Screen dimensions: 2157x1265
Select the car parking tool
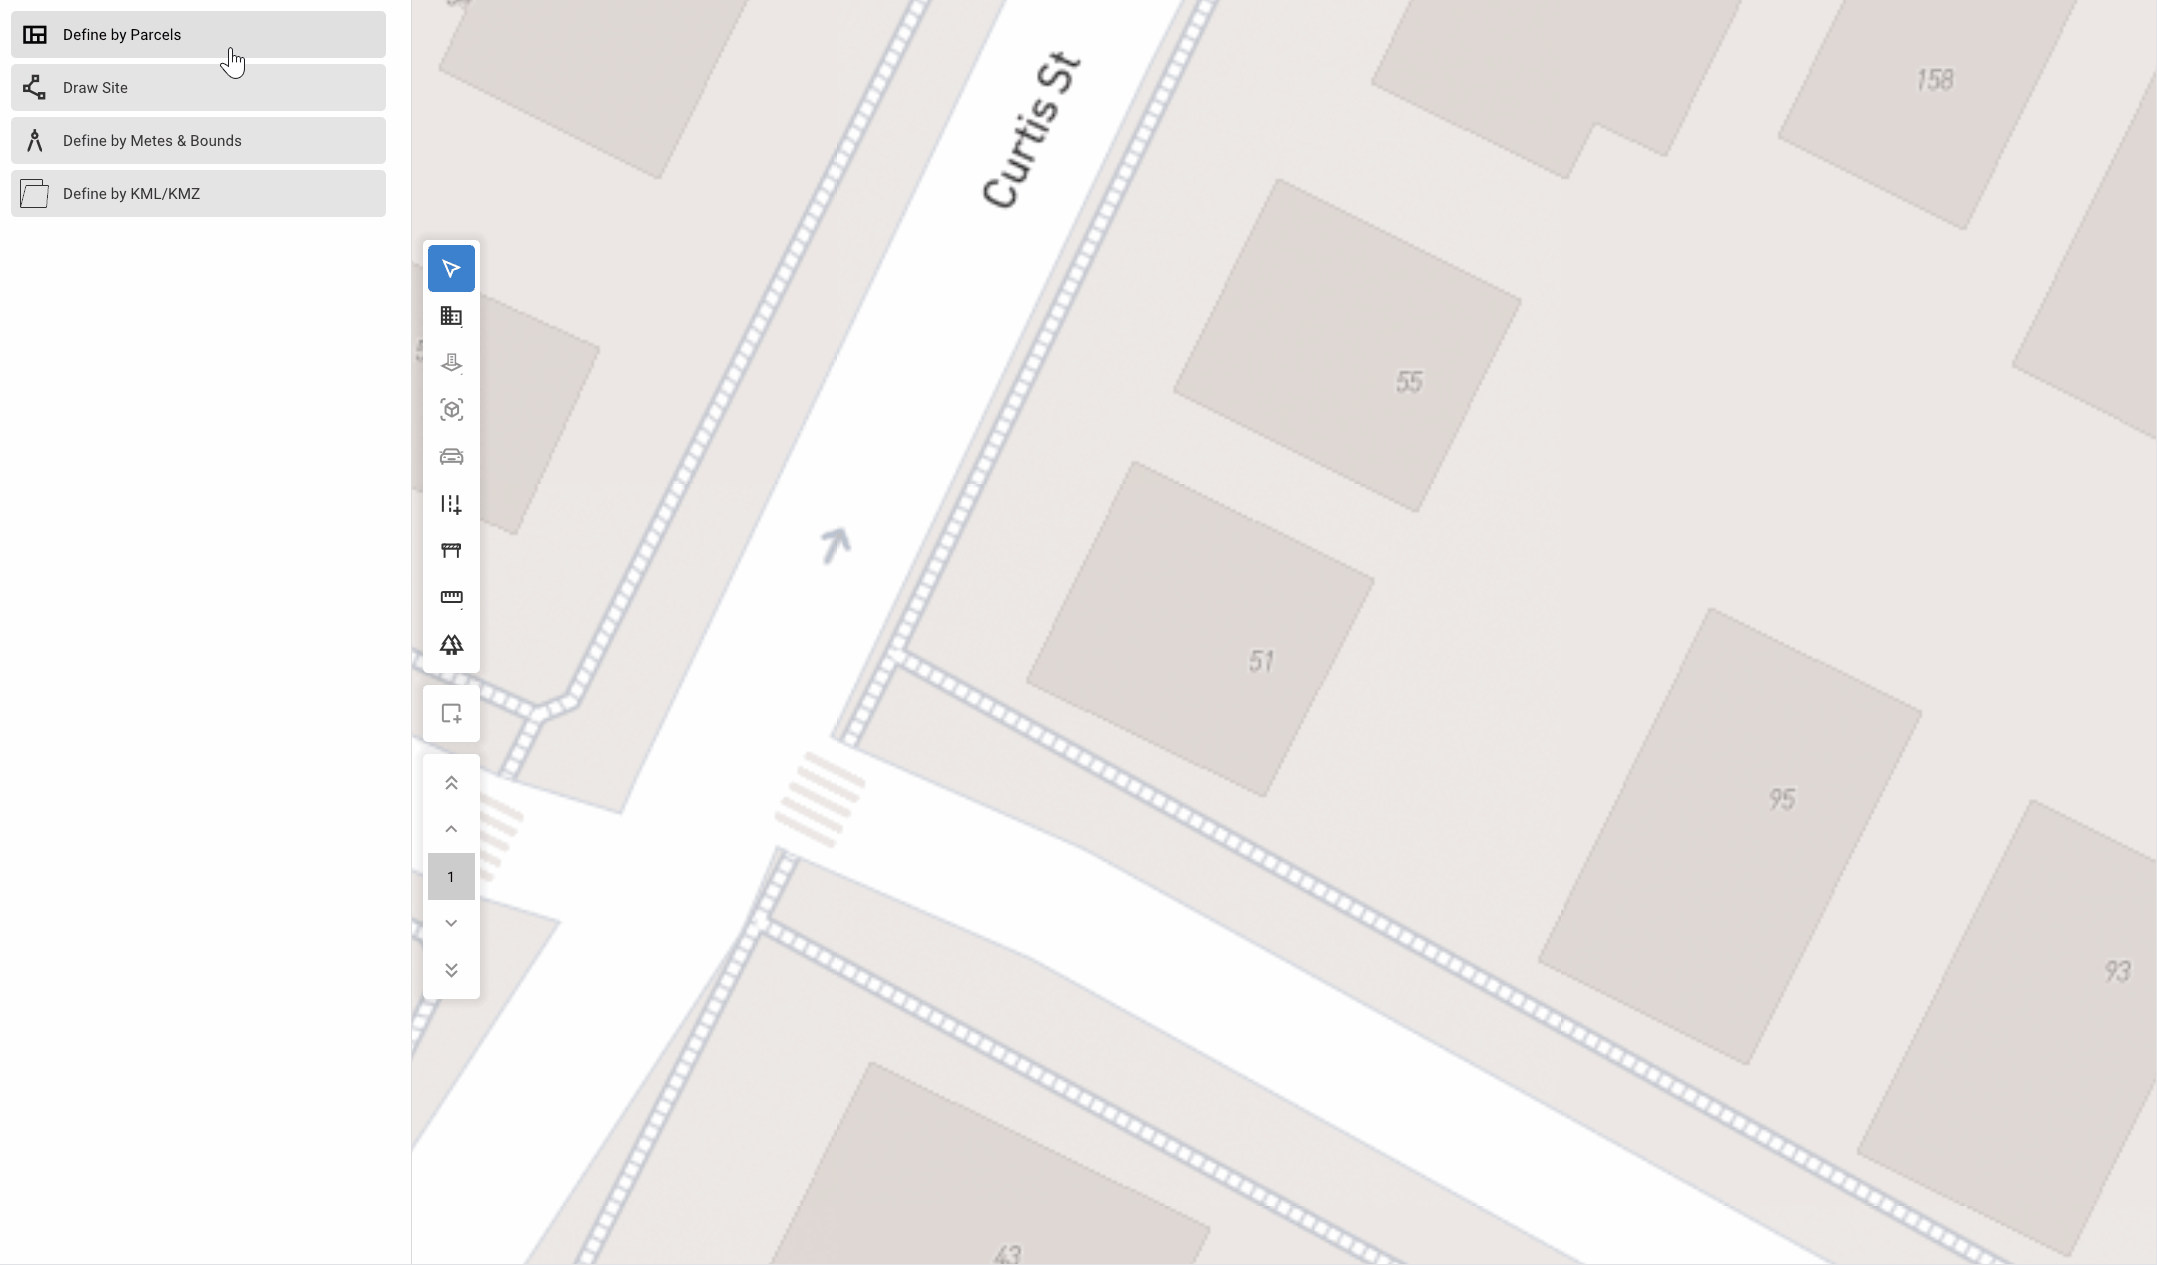tap(451, 457)
